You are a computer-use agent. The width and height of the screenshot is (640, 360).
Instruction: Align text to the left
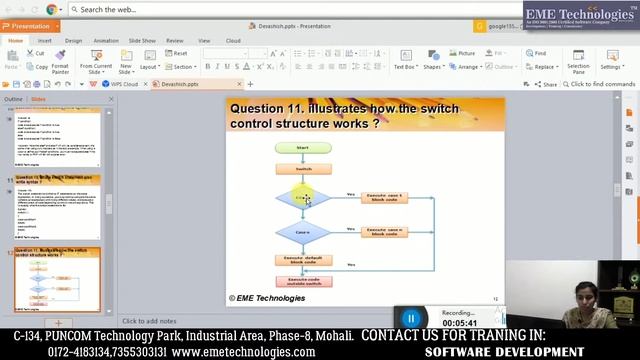[x=298, y=67]
